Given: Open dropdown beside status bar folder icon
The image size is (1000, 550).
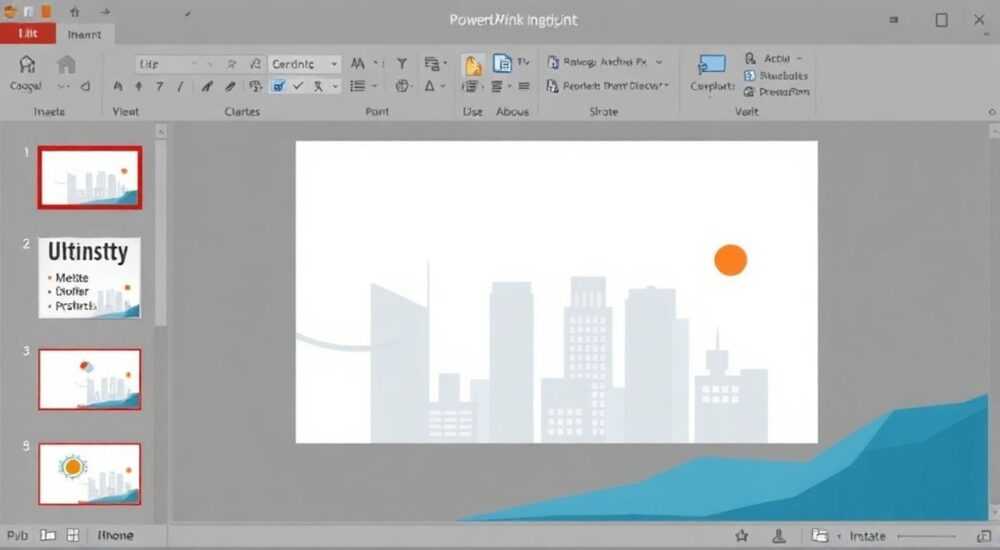Looking at the screenshot, I should point(839,537).
